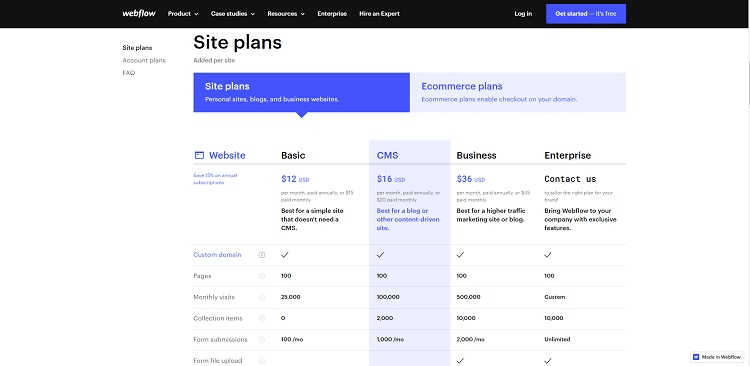Click the Enterprise plan heading
Viewport: 750px width, 366px height.
(x=568, y=155)
